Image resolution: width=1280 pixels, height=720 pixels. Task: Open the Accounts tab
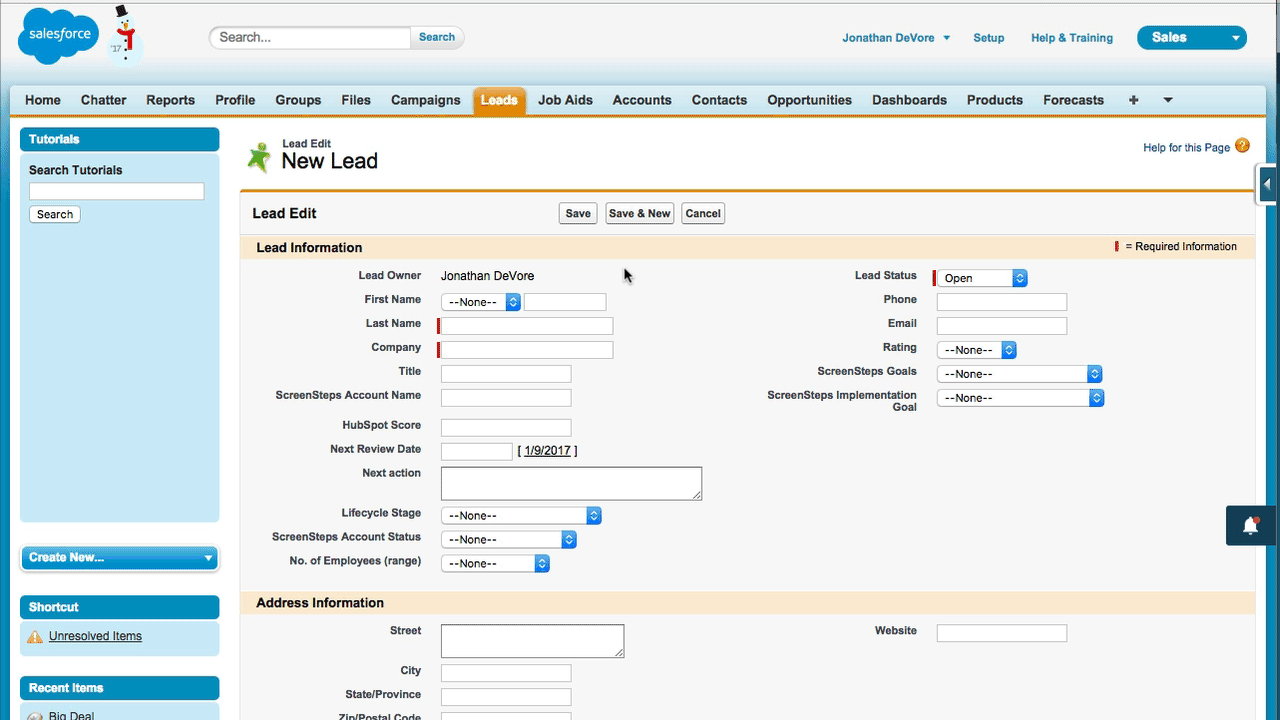click(x=642, y=100)
